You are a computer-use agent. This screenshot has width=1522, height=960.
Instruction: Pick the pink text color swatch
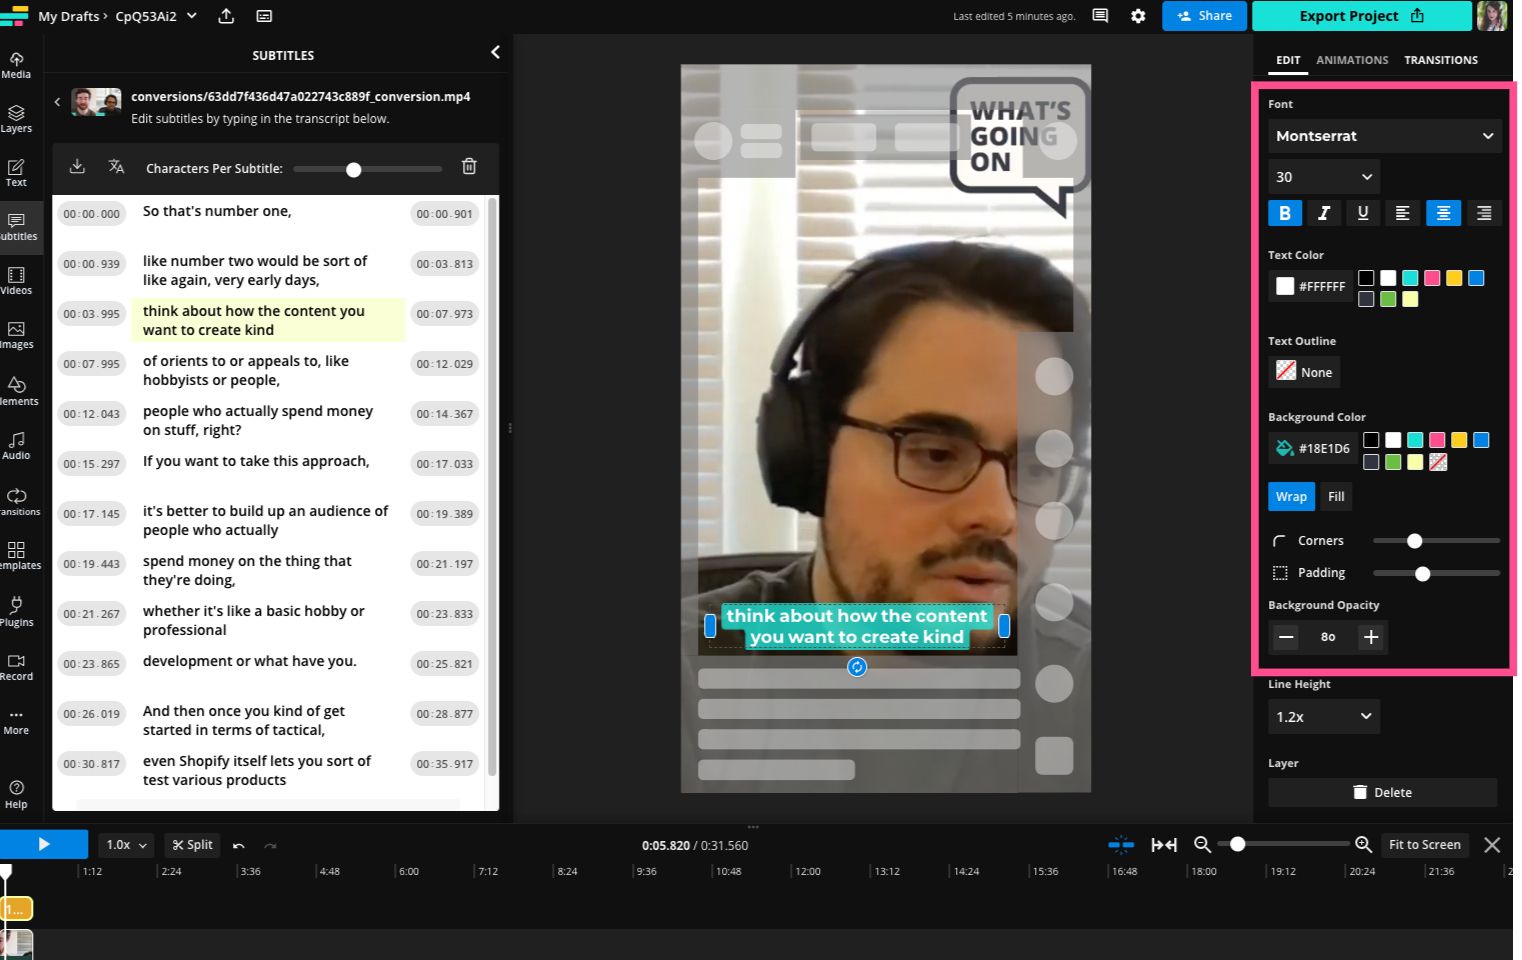[x=1432, y=278]
